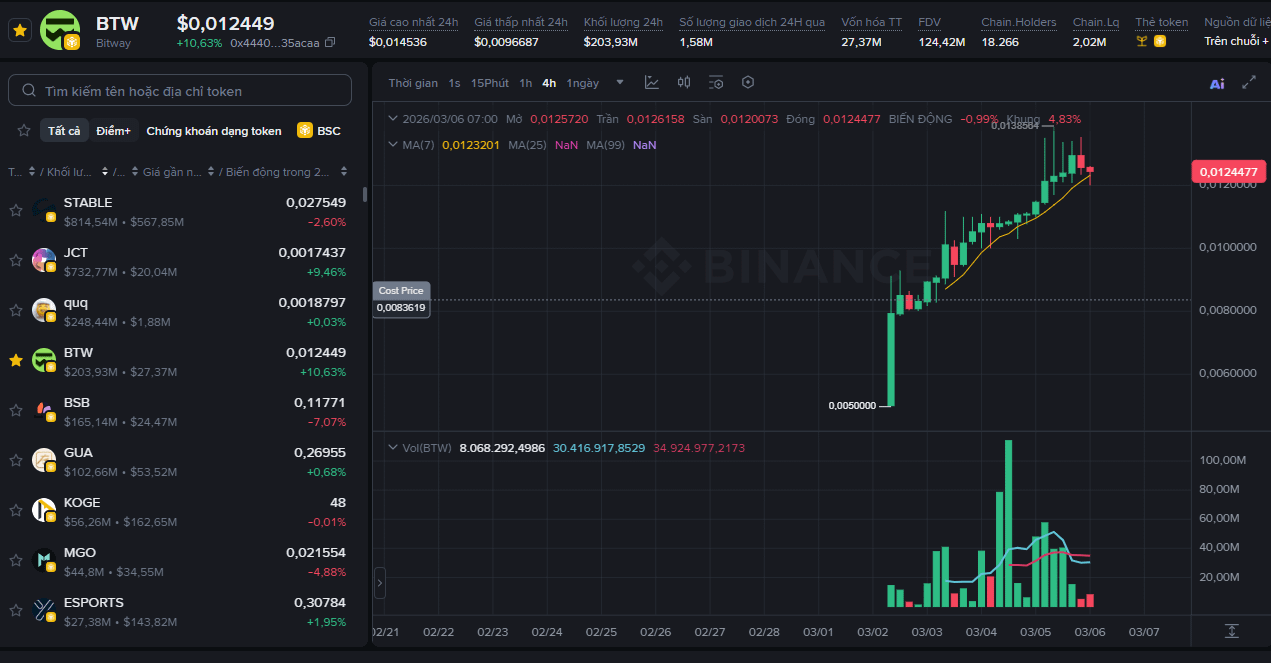Screen dimensions: 1271x663
Task: Favorite the quq token row
Action: [x=16, y=310]
